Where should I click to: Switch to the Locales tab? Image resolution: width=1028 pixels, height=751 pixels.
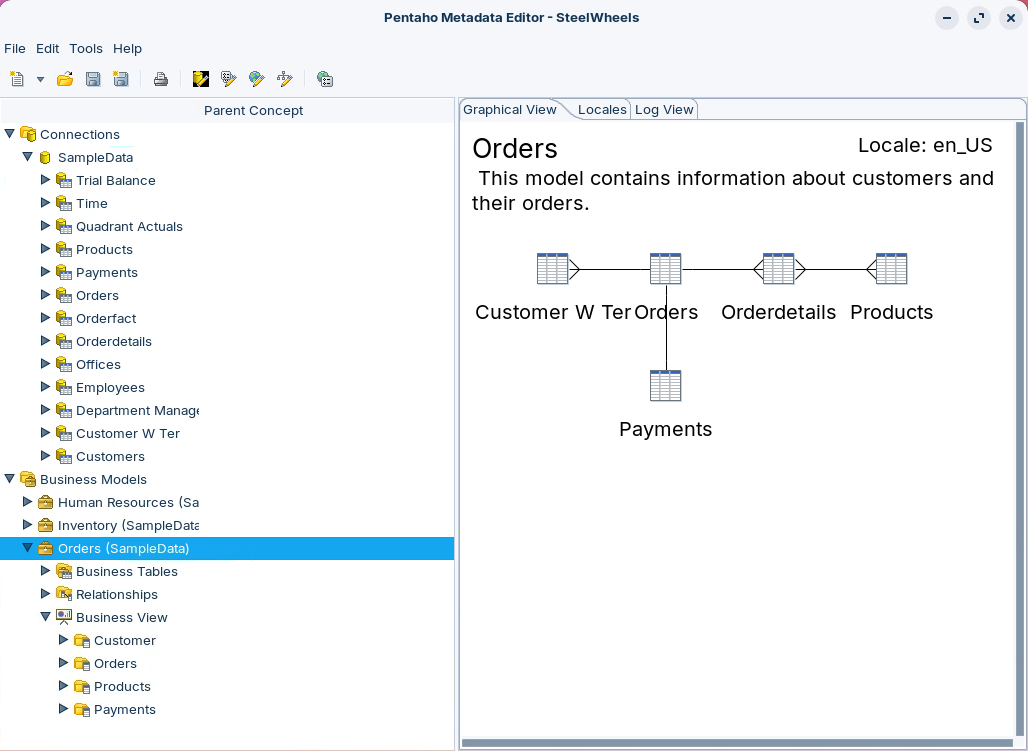coord(602,110)
